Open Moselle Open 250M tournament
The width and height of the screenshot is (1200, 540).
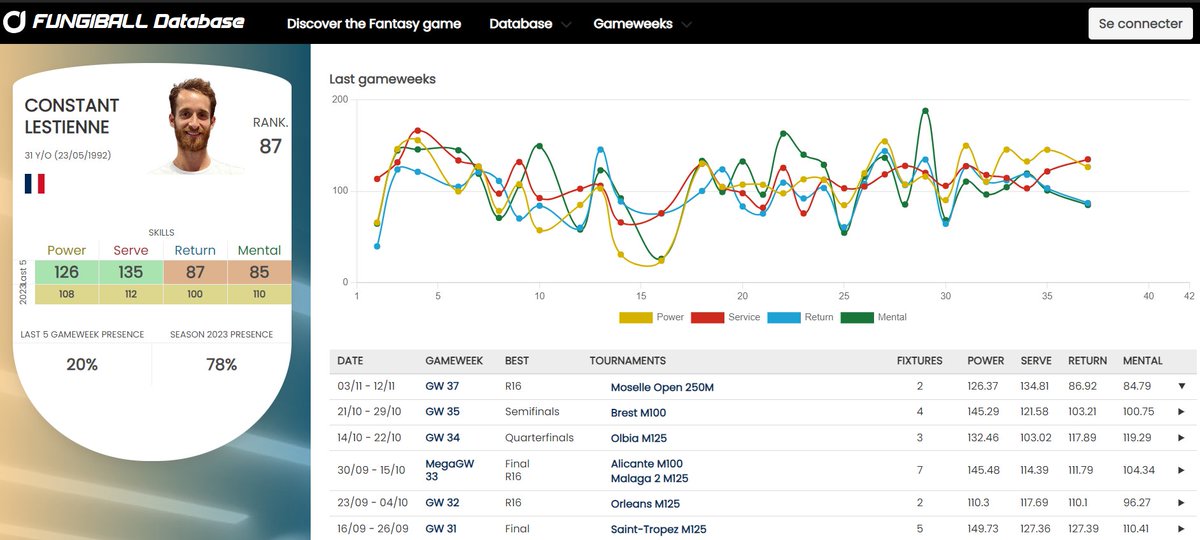click(662, 387)
